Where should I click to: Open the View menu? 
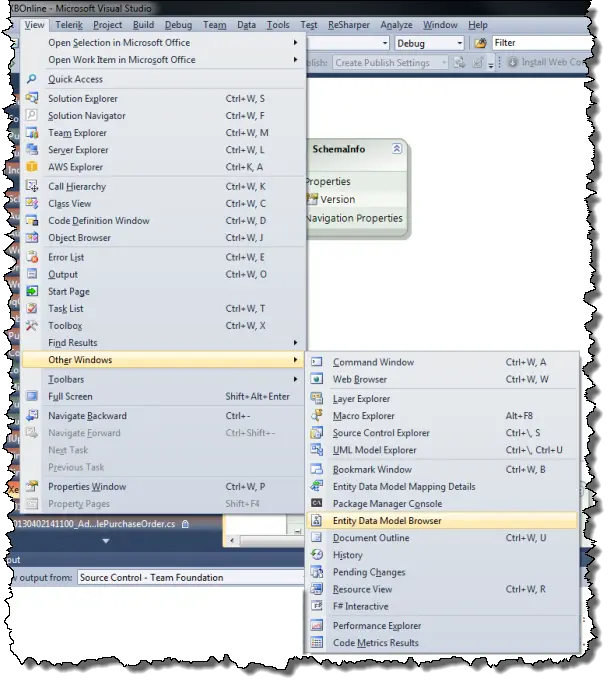coord(34,25)
